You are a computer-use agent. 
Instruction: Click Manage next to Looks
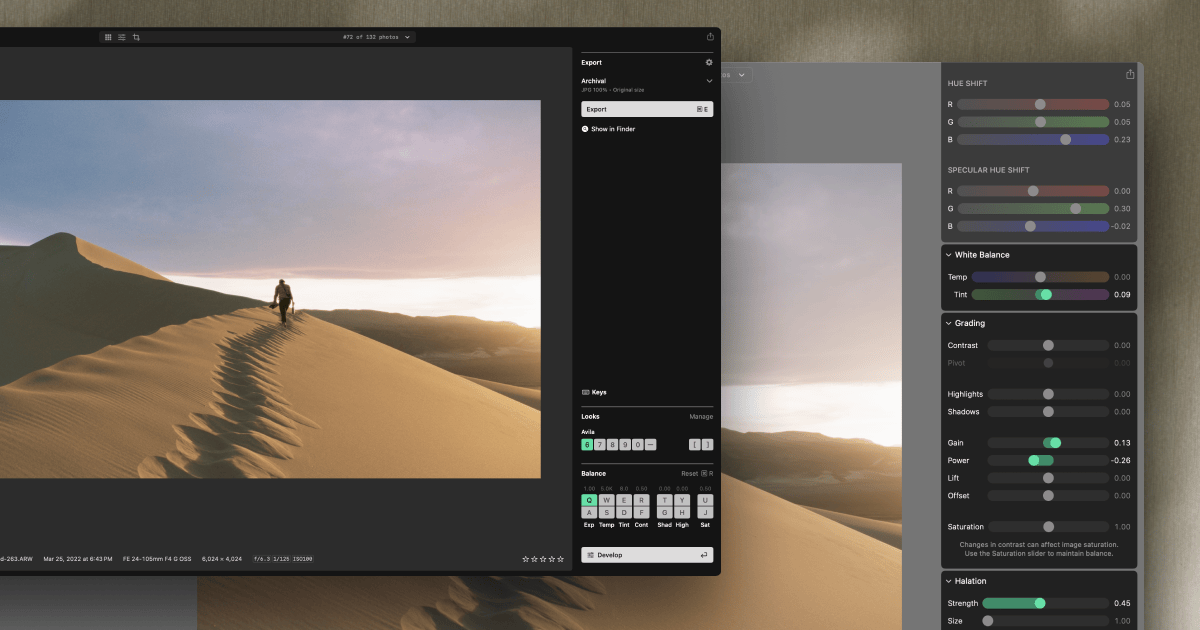point(701,416)
